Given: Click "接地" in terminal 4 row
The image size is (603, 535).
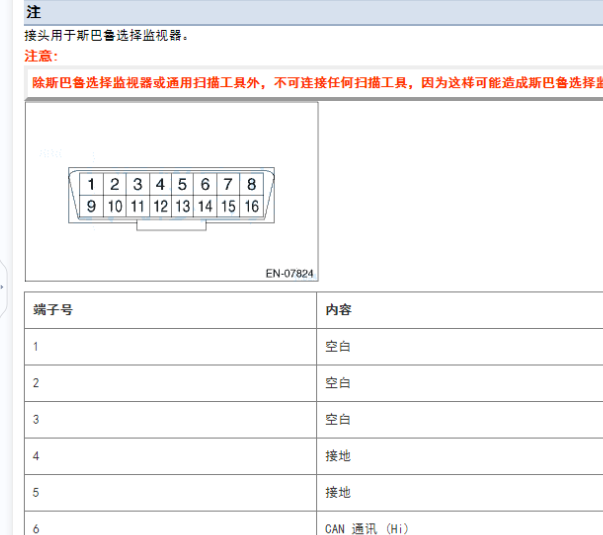Looking at the screenshot, I should [338, 456].
